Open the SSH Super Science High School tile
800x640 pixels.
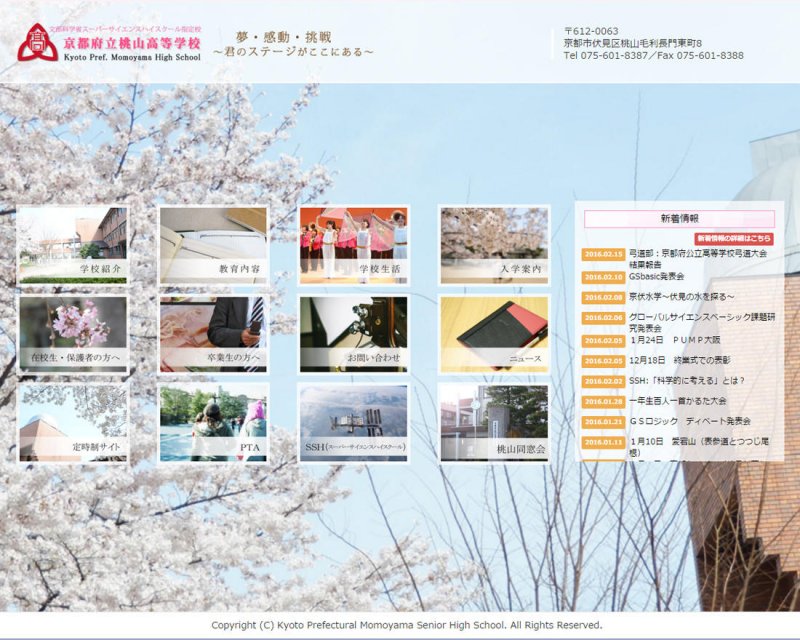[353, 423]
